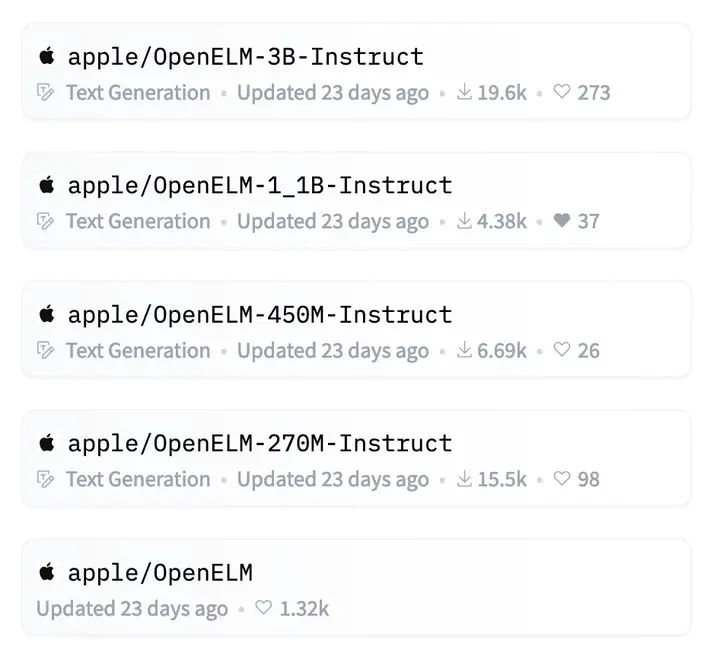Click Apple logo beside OpenELM-450M-Instruct

[46, 314]
